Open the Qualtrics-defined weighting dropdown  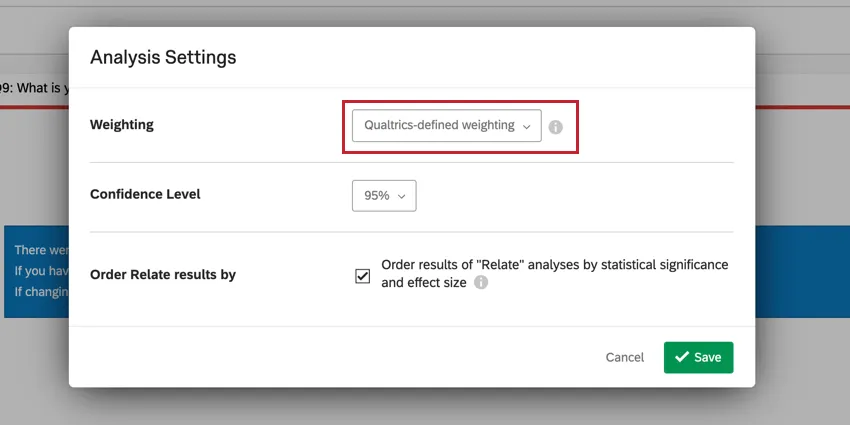[x=446, y=126]
